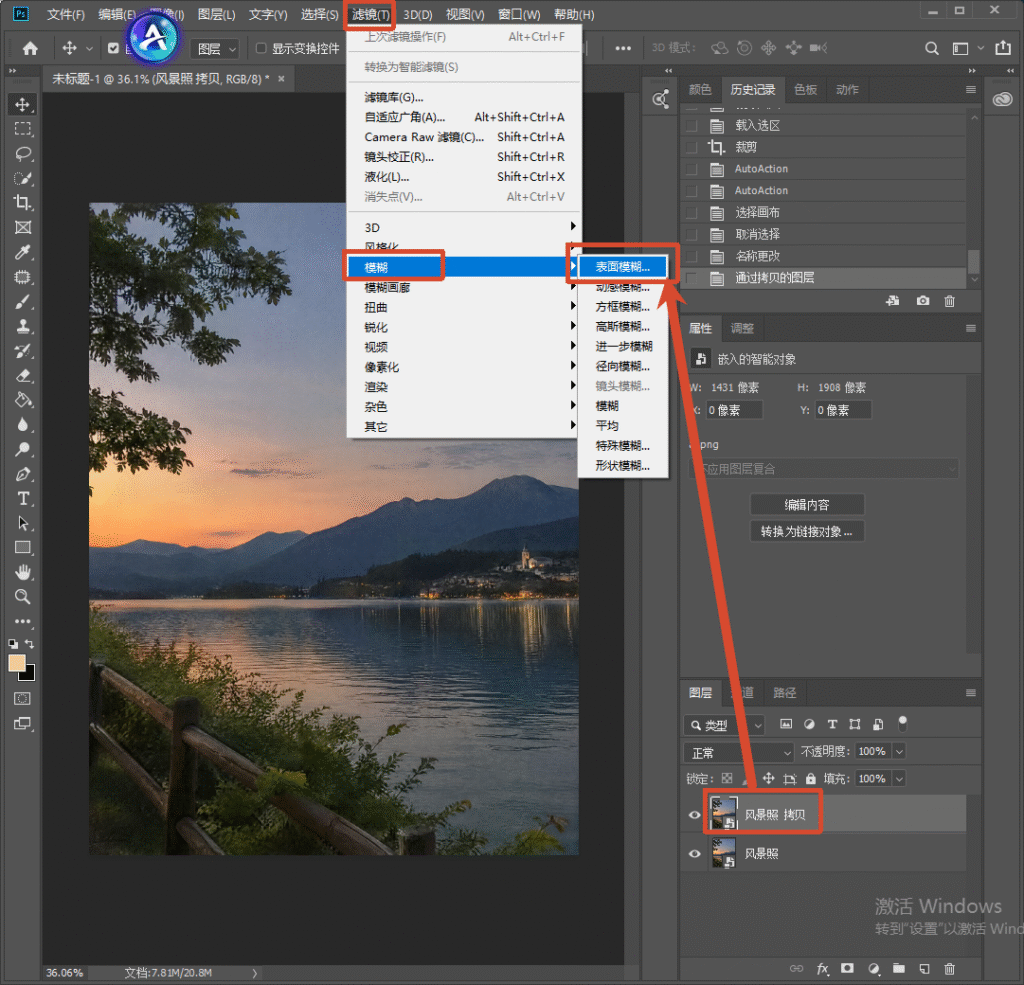
Task: Select the Zoom tool in toolbar
Action: tap(23, 597)
